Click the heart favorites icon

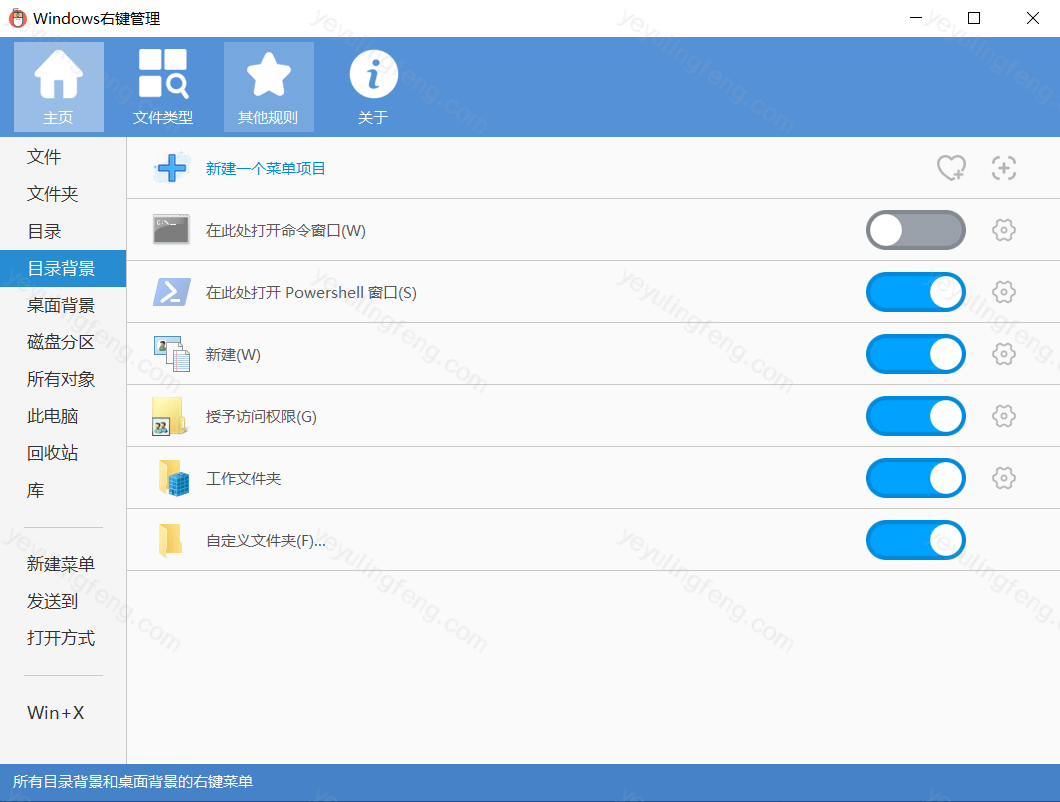951,168
